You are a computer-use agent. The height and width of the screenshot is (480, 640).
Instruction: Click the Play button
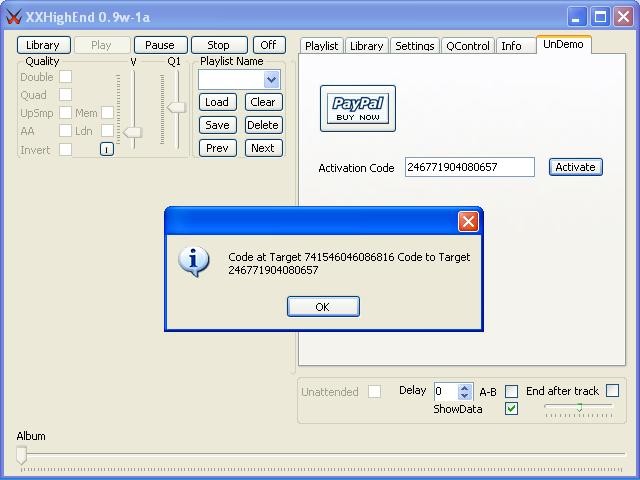pyautogui.click(x=102, y=45)
